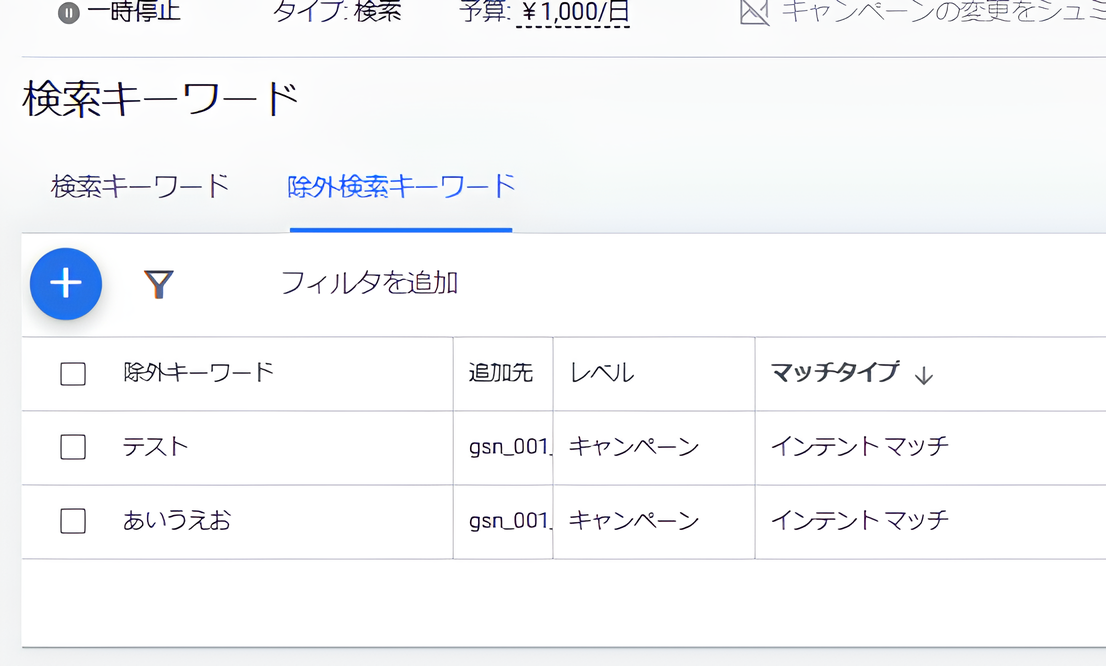
Task: Click the campaign change simulation icon
Action: point(754,12)
